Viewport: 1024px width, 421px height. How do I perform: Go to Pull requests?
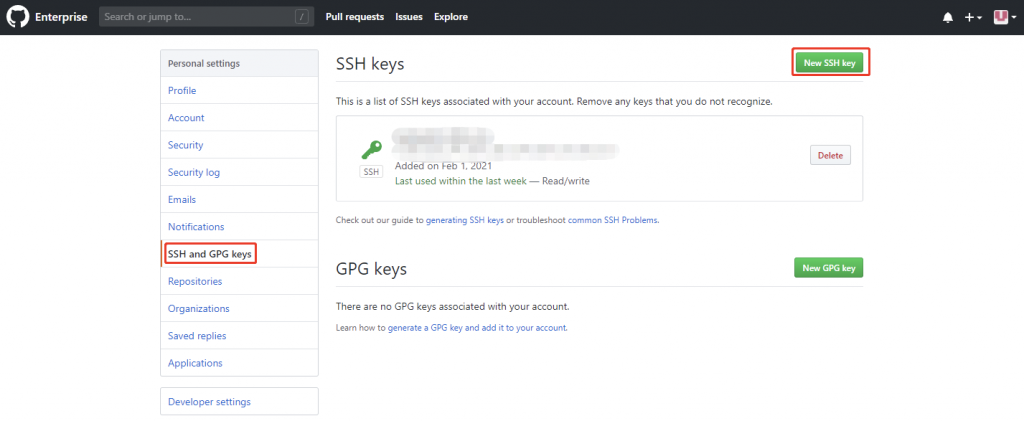click(355, 17)
